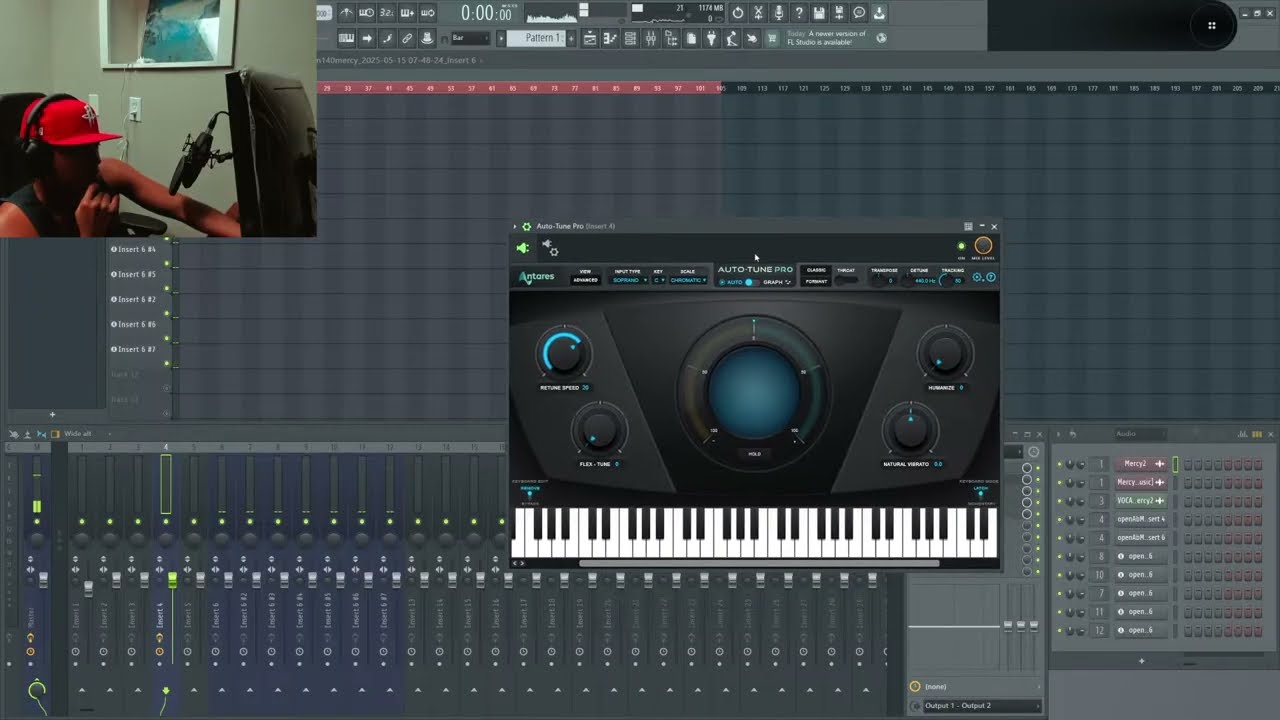The height and width of the screenshot is (720, 1280).
Task: Open the content library download icon
Action: point(879,13)
